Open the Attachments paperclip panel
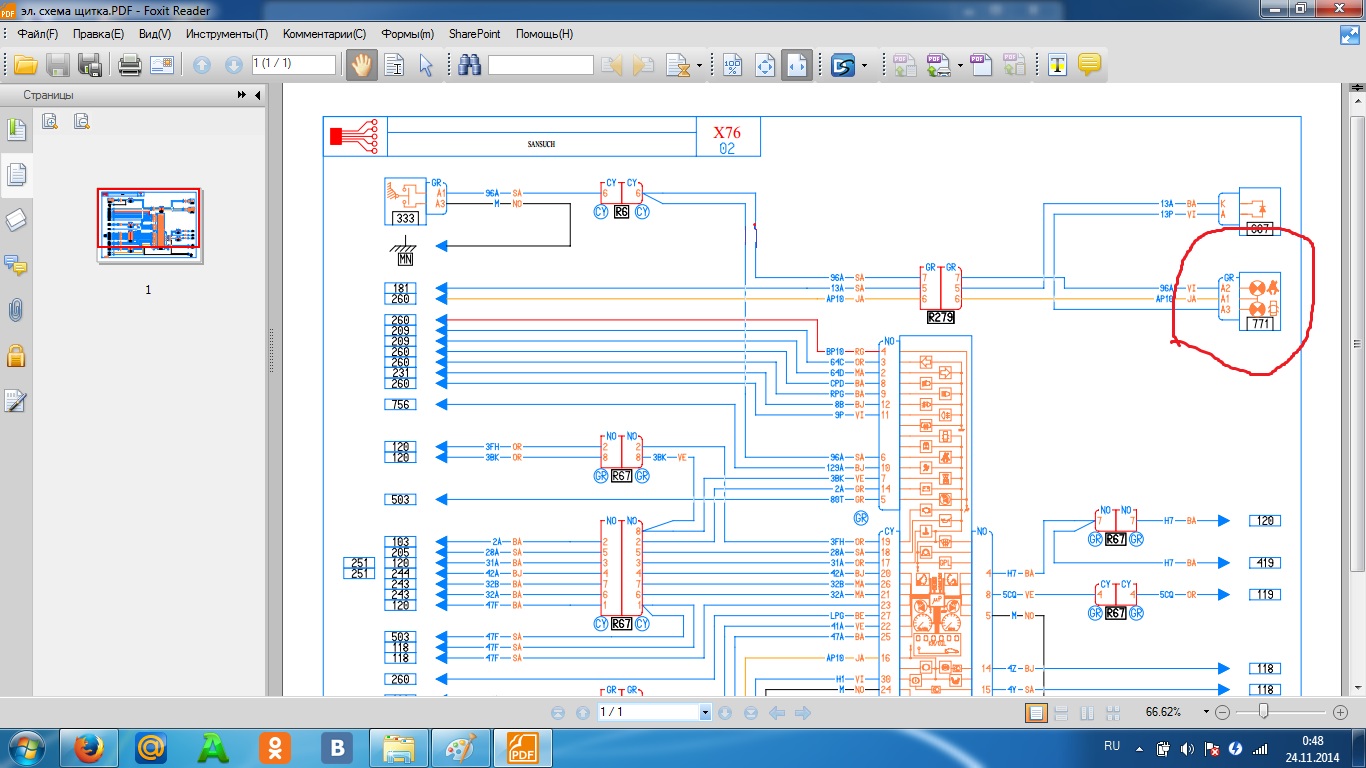 tap(16, 310)
